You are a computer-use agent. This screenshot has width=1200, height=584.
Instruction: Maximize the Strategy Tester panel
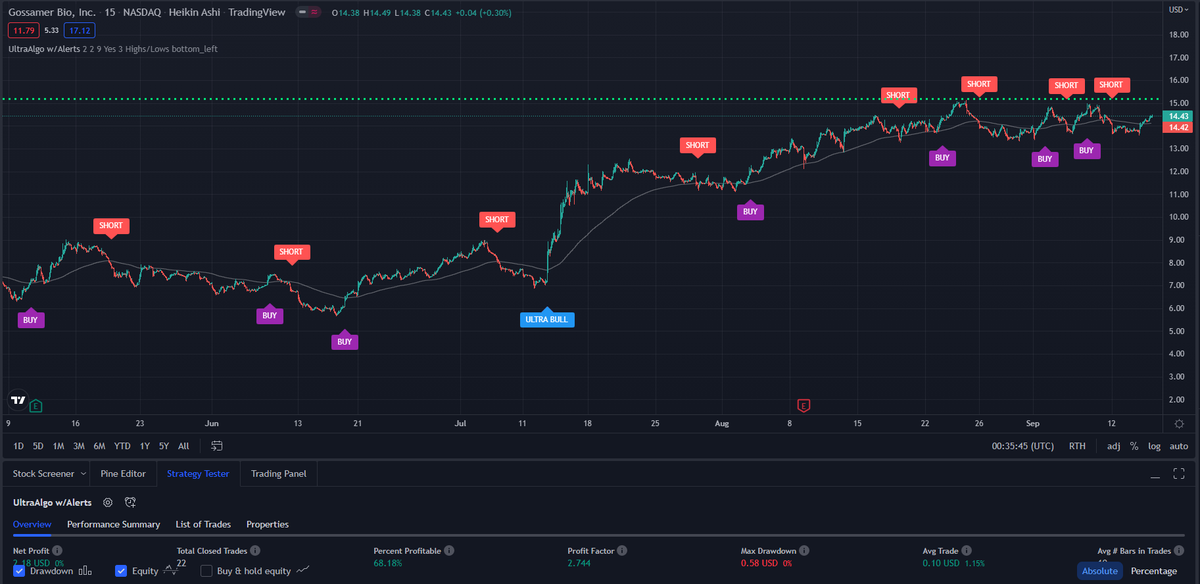pos(1180,473)
